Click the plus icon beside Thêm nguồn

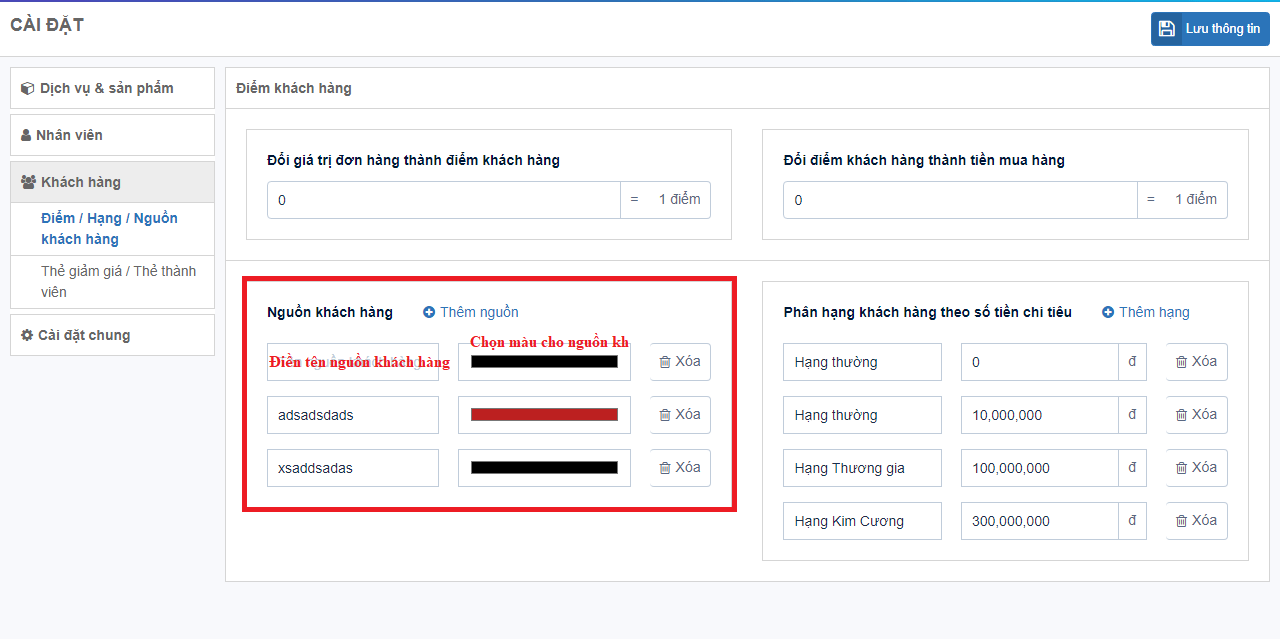(429, 312)
